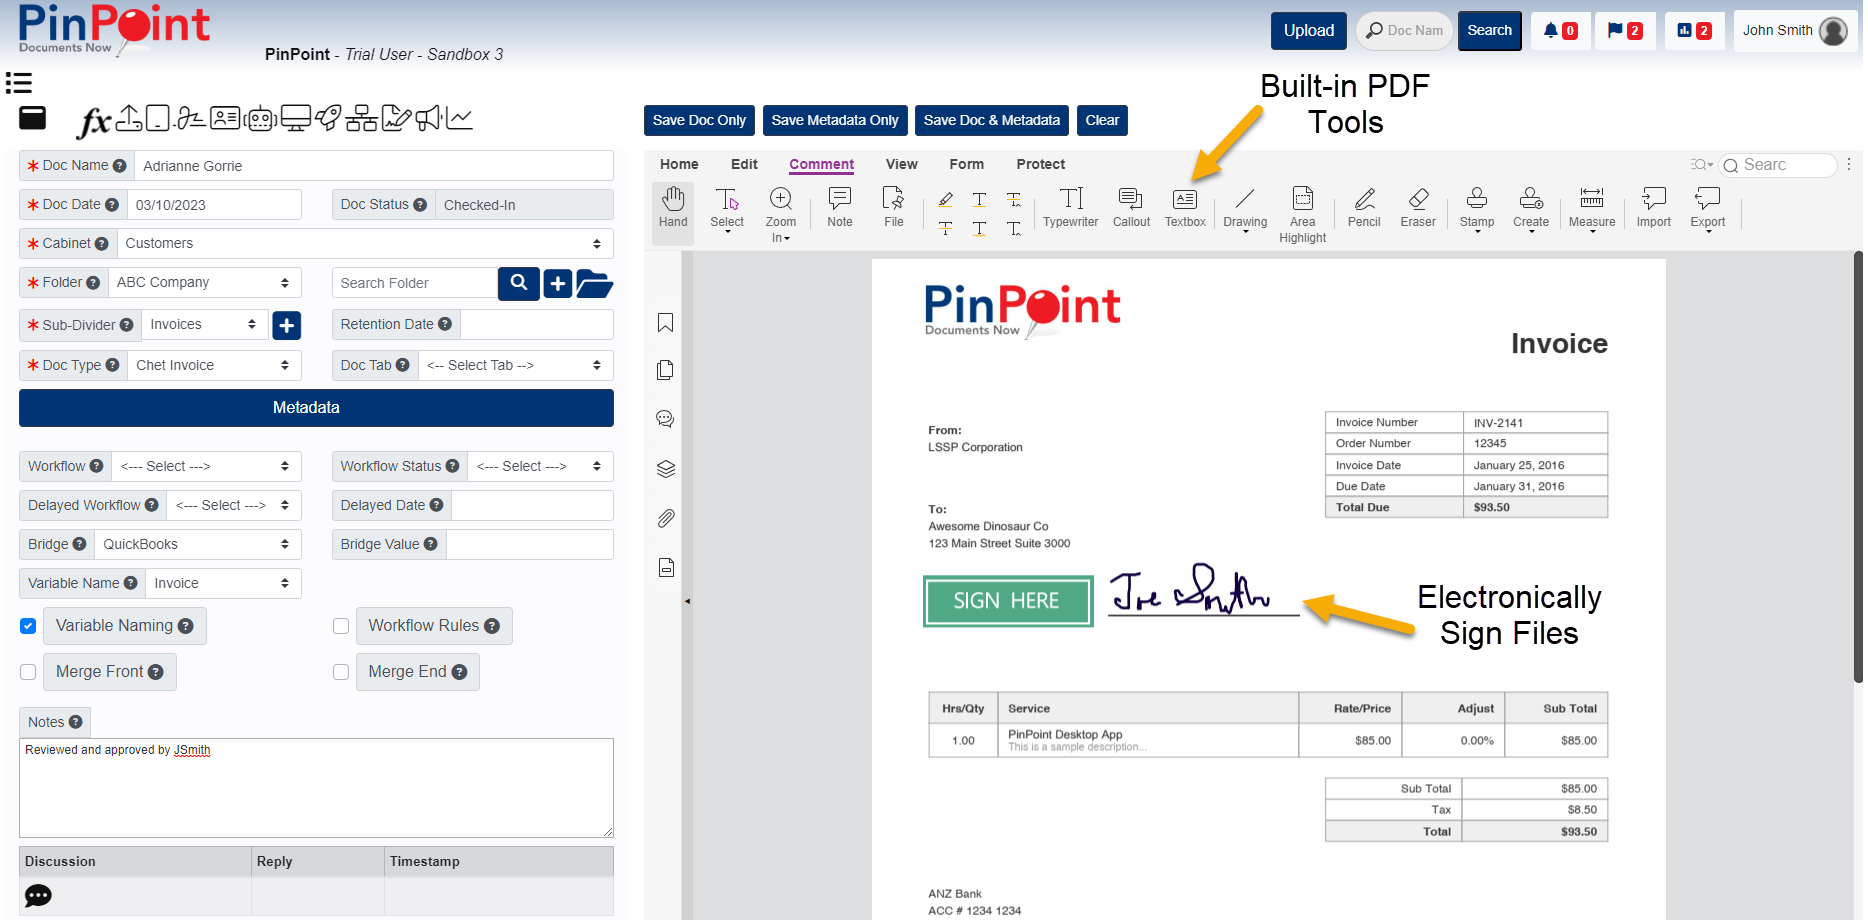Open the Textbox tool

tap(1185, 208)
